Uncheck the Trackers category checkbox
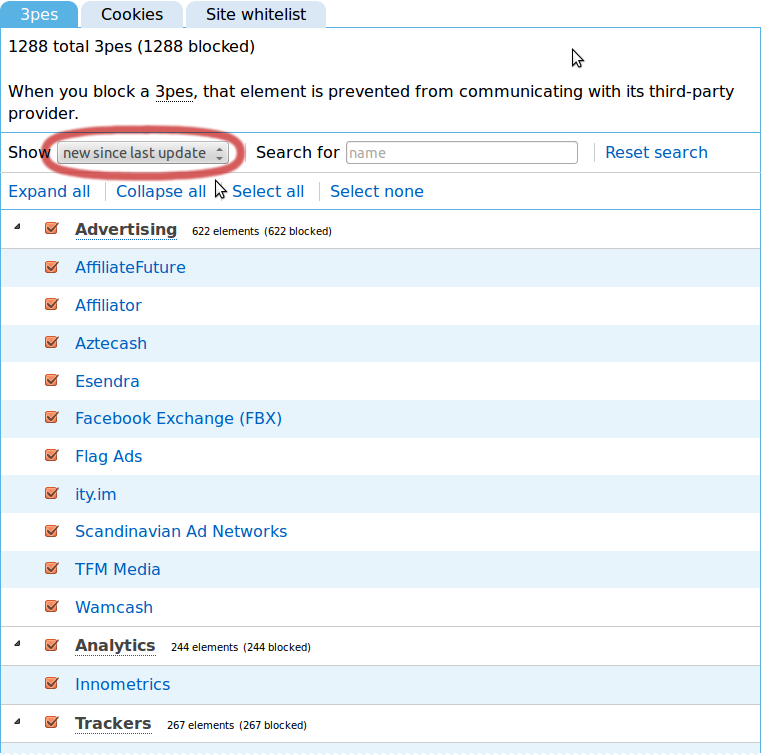This screenshot has height=755, width=761. [x=52, y=722]
